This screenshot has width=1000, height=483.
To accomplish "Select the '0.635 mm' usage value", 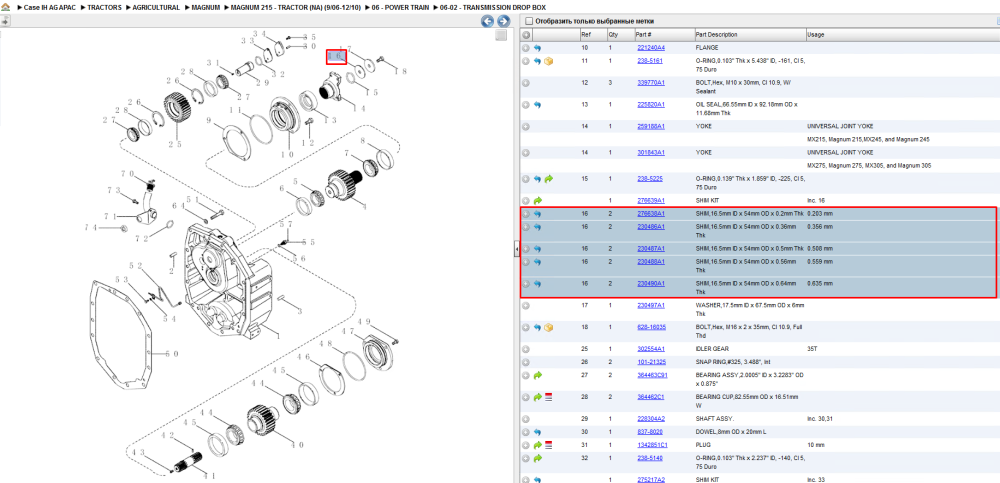I will 820,283.
